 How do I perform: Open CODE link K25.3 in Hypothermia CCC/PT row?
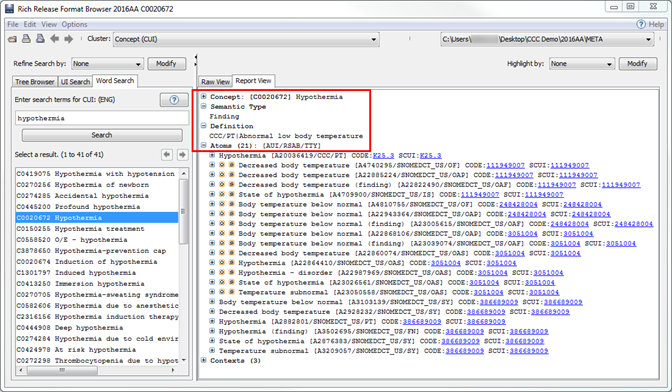tap(384, 156)
